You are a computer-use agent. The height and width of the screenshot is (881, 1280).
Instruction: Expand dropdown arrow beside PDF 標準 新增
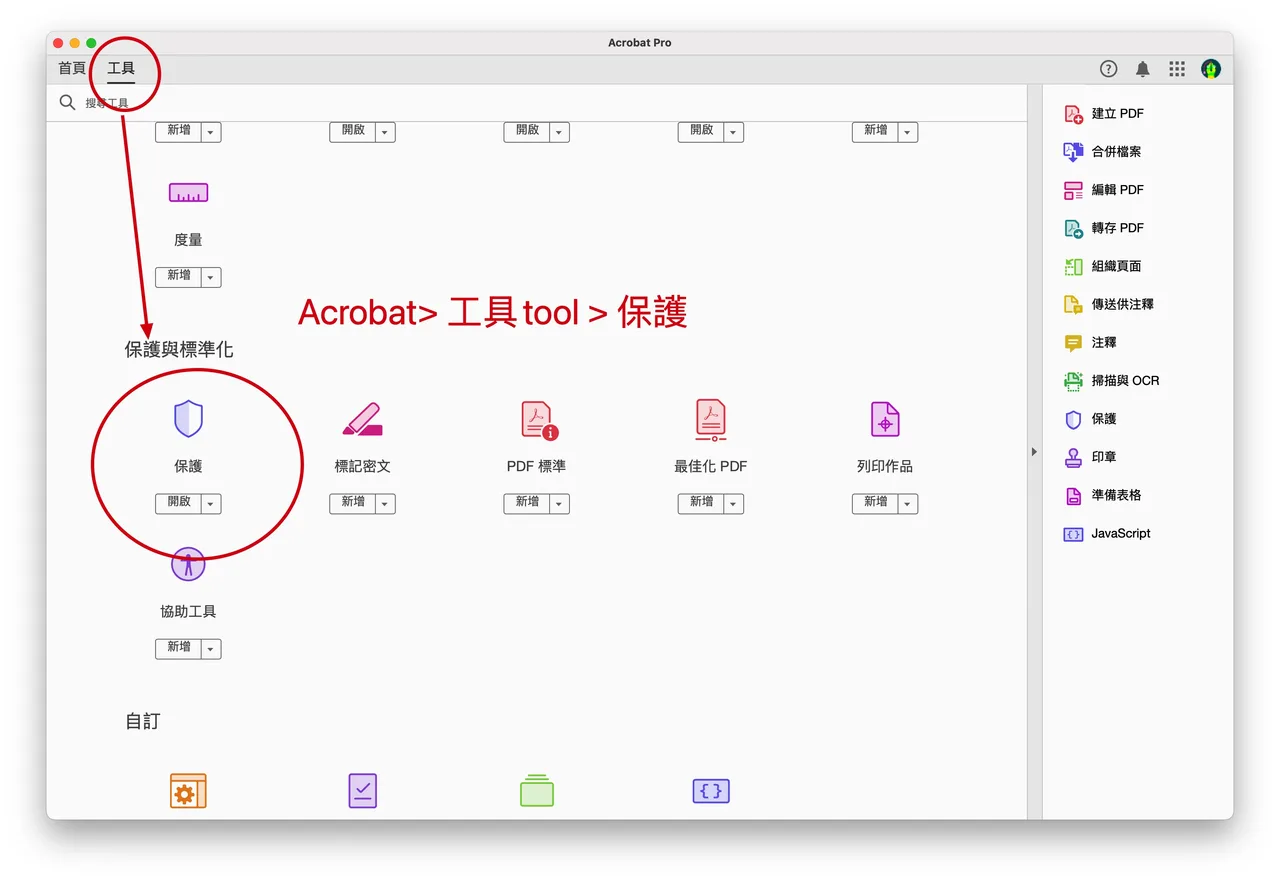pos(559,504)
